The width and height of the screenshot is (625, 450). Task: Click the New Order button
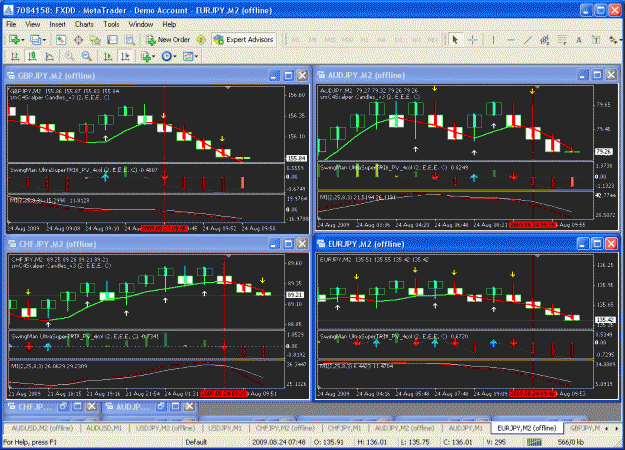[x=168, y=39]
